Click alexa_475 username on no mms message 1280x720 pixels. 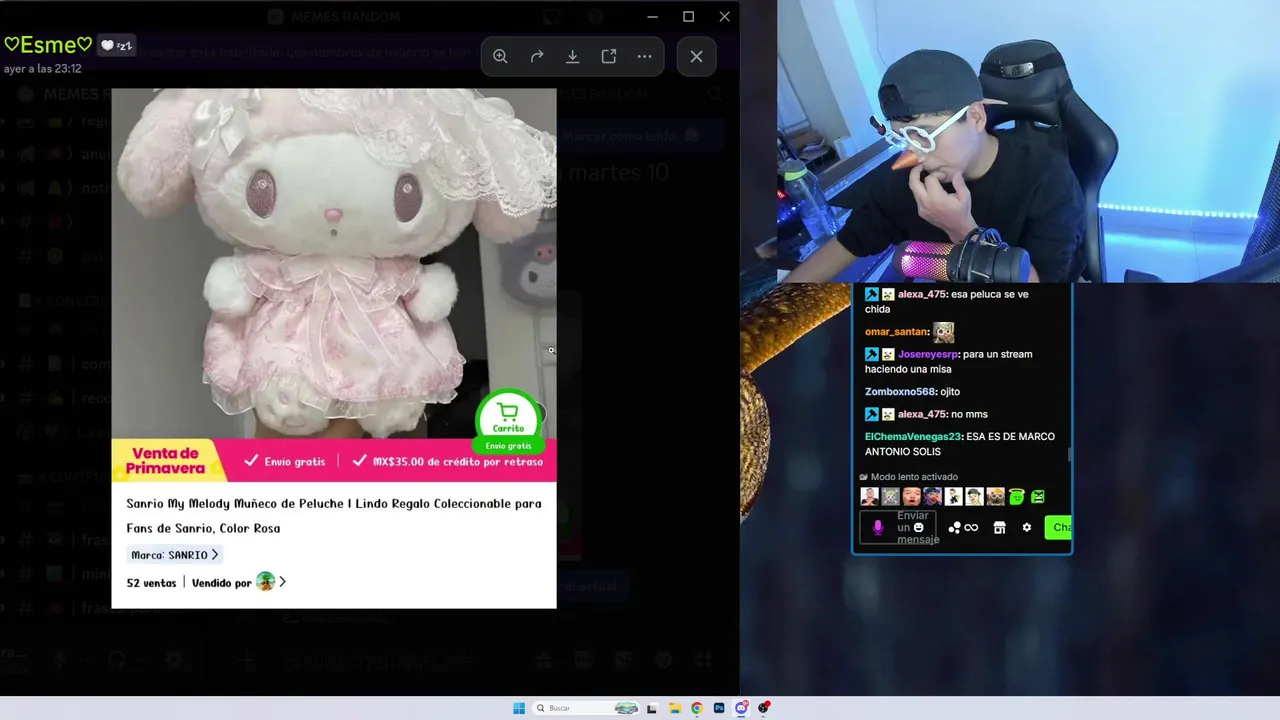tap(921, 414)
